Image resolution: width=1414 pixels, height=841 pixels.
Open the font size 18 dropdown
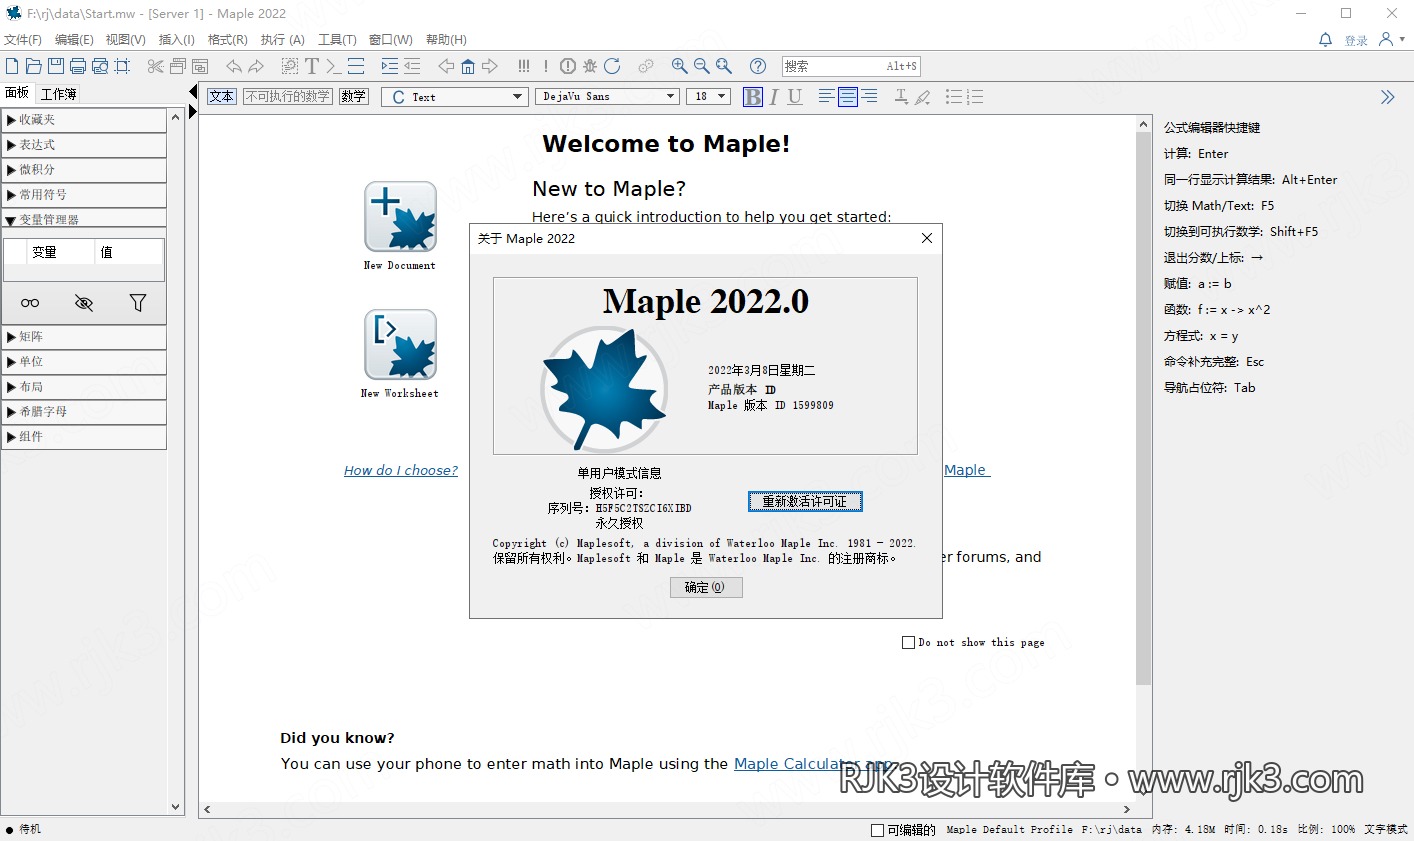tap(709, 97)
